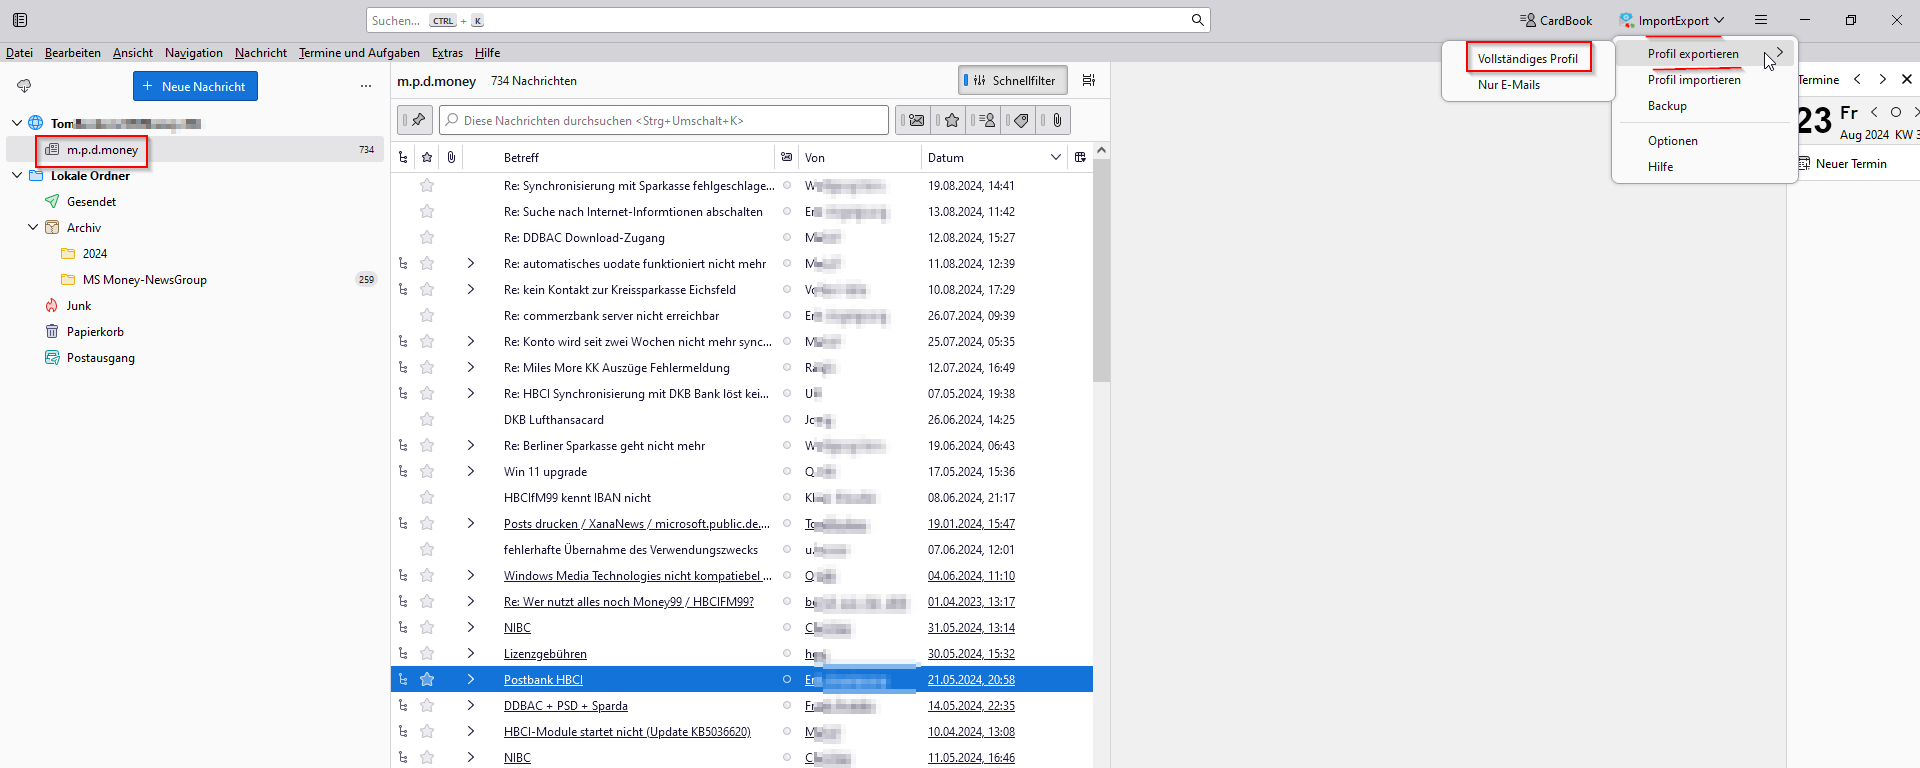
Task: Collapse the Lokale Ordner tree
Action: (17, 176)
